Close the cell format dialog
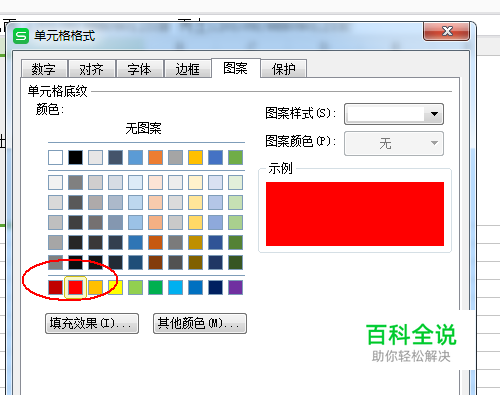This screenshot has width=500, height=395. coord(447,31)
